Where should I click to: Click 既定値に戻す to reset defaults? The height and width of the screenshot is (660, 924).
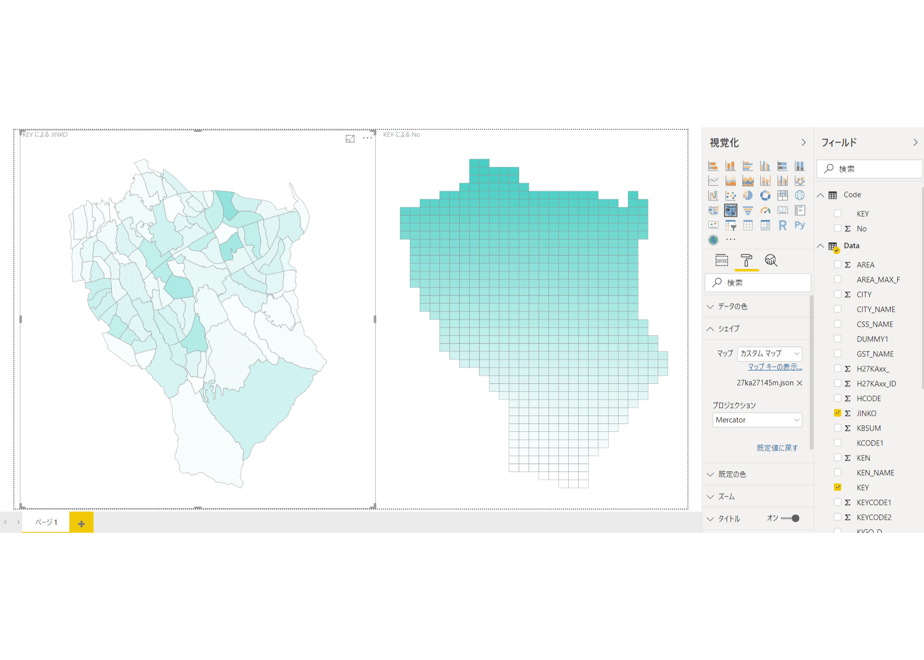777,448
